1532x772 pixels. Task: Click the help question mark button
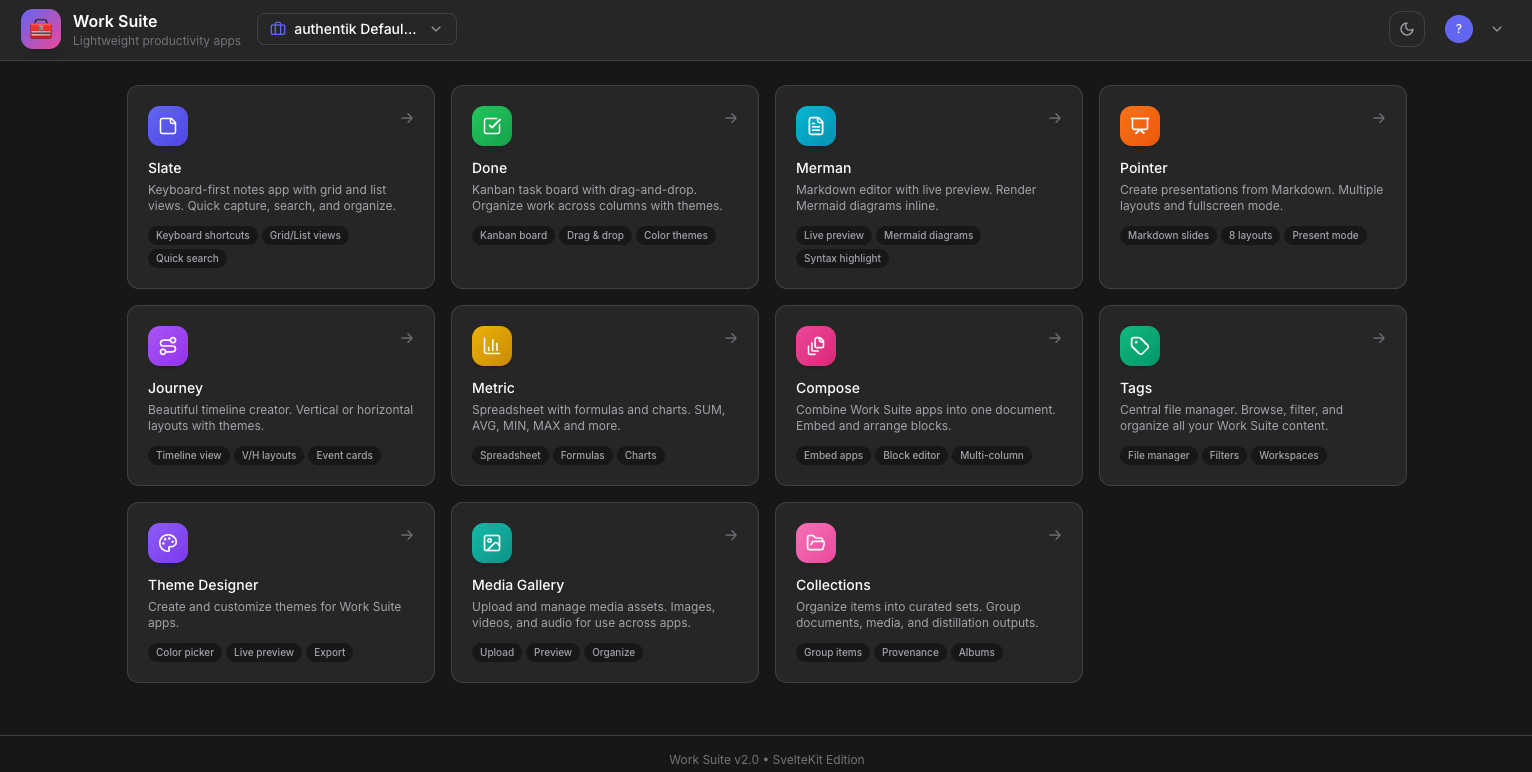coord(1459,29)
